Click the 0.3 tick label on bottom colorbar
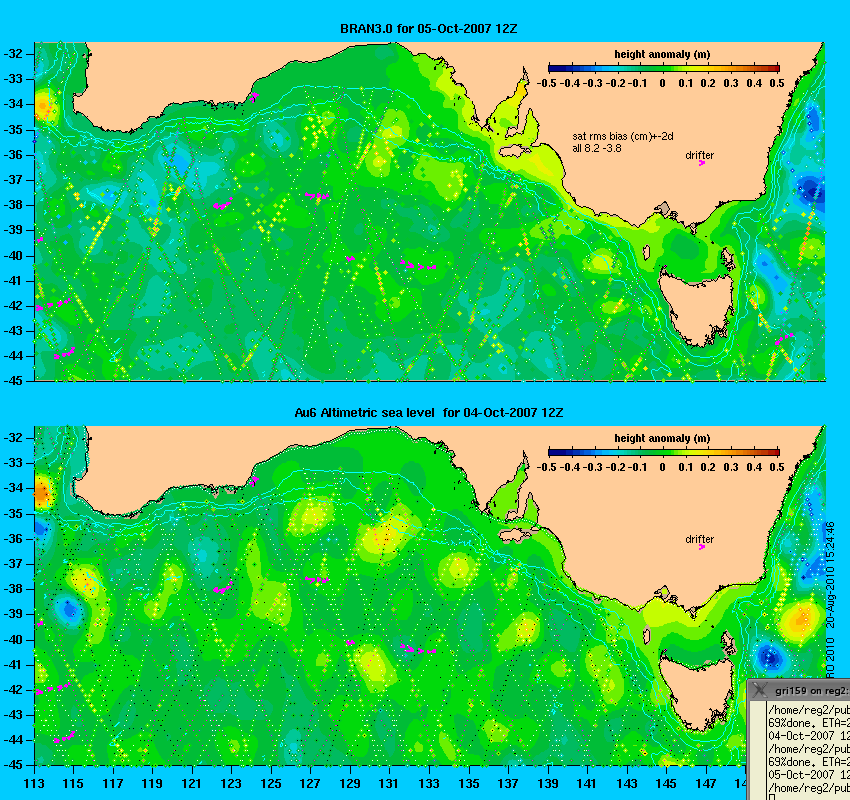Viewport: 850px width, 800px height. 731,467
